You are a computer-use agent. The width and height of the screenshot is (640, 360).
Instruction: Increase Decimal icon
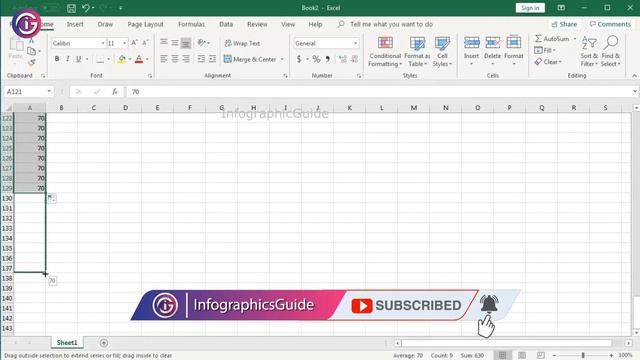point(342,59)
